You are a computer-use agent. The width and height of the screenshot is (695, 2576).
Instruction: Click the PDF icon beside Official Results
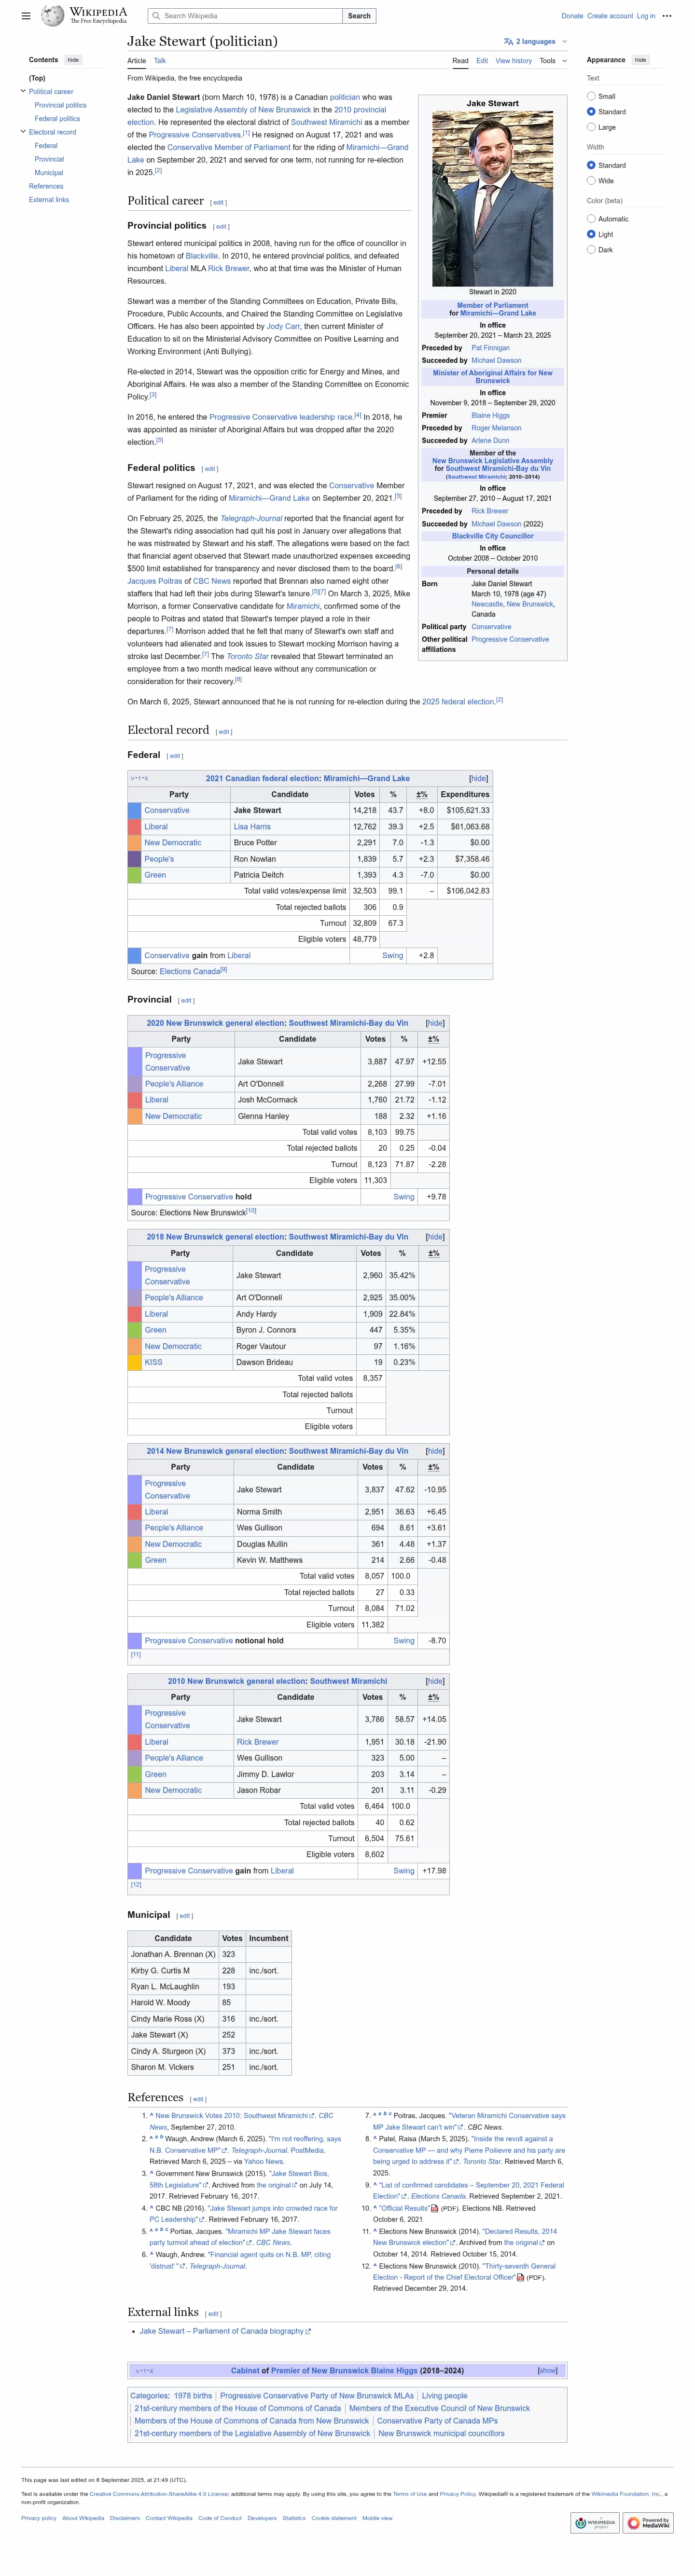434,2208
